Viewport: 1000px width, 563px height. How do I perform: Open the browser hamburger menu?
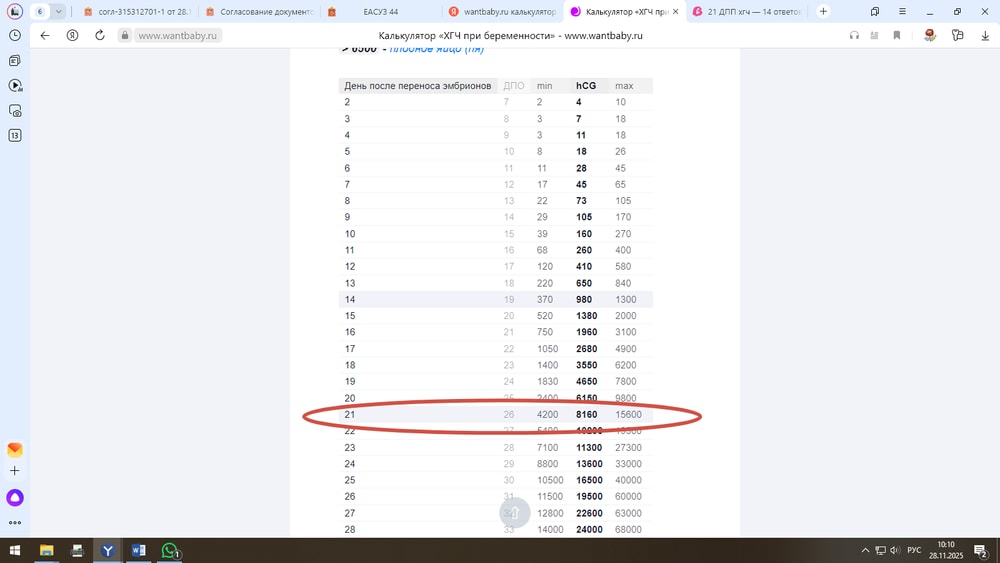pos(902,12)
